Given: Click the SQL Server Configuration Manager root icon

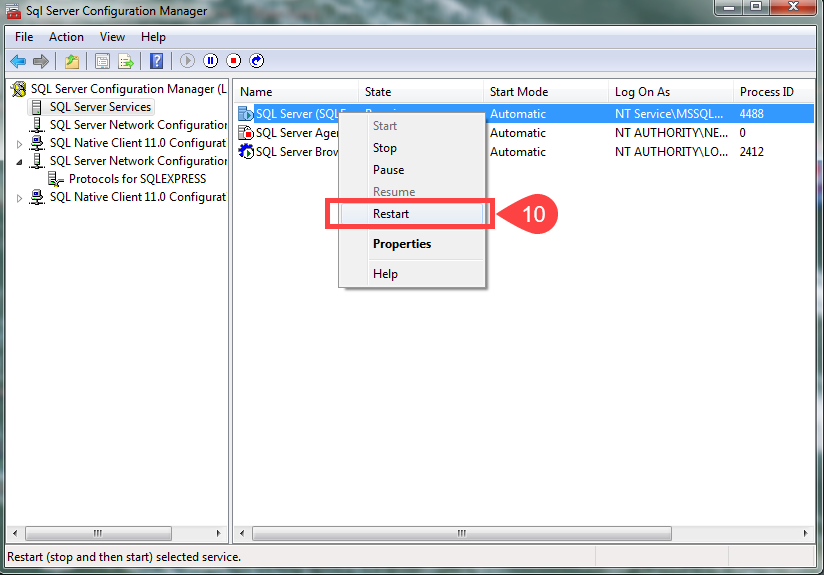Looking at the screenshot, I should (x=19, y=89).
